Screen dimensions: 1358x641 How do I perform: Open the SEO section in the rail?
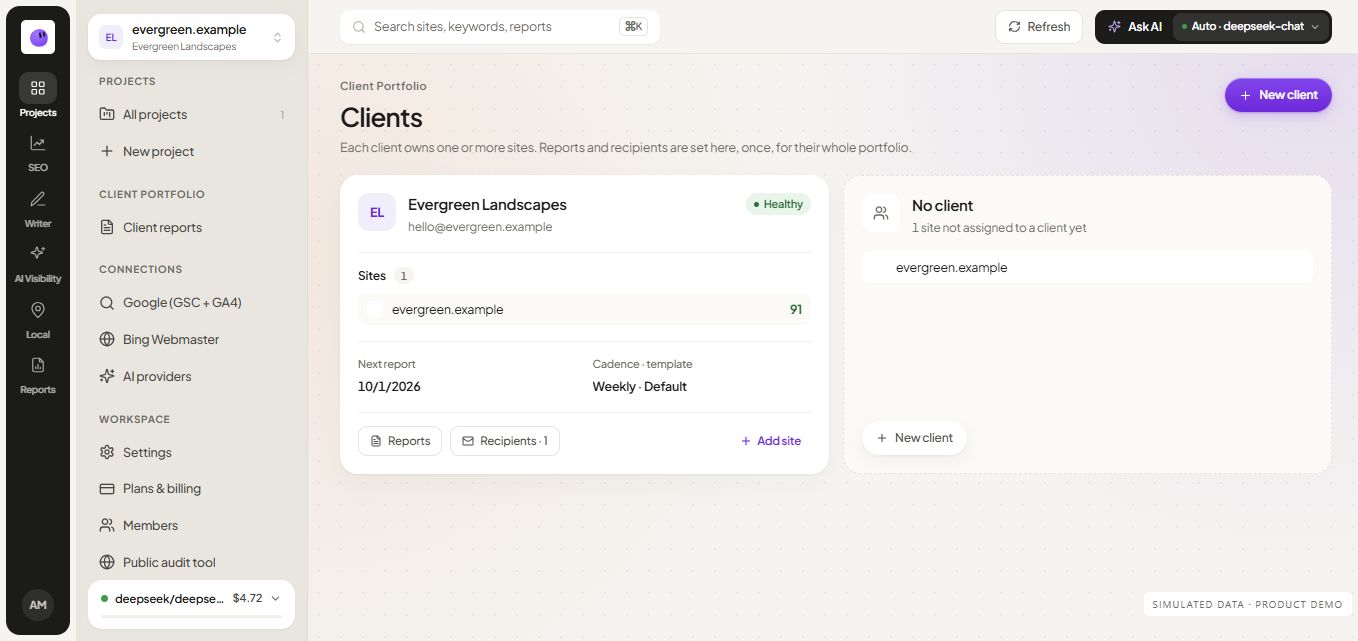38,153
